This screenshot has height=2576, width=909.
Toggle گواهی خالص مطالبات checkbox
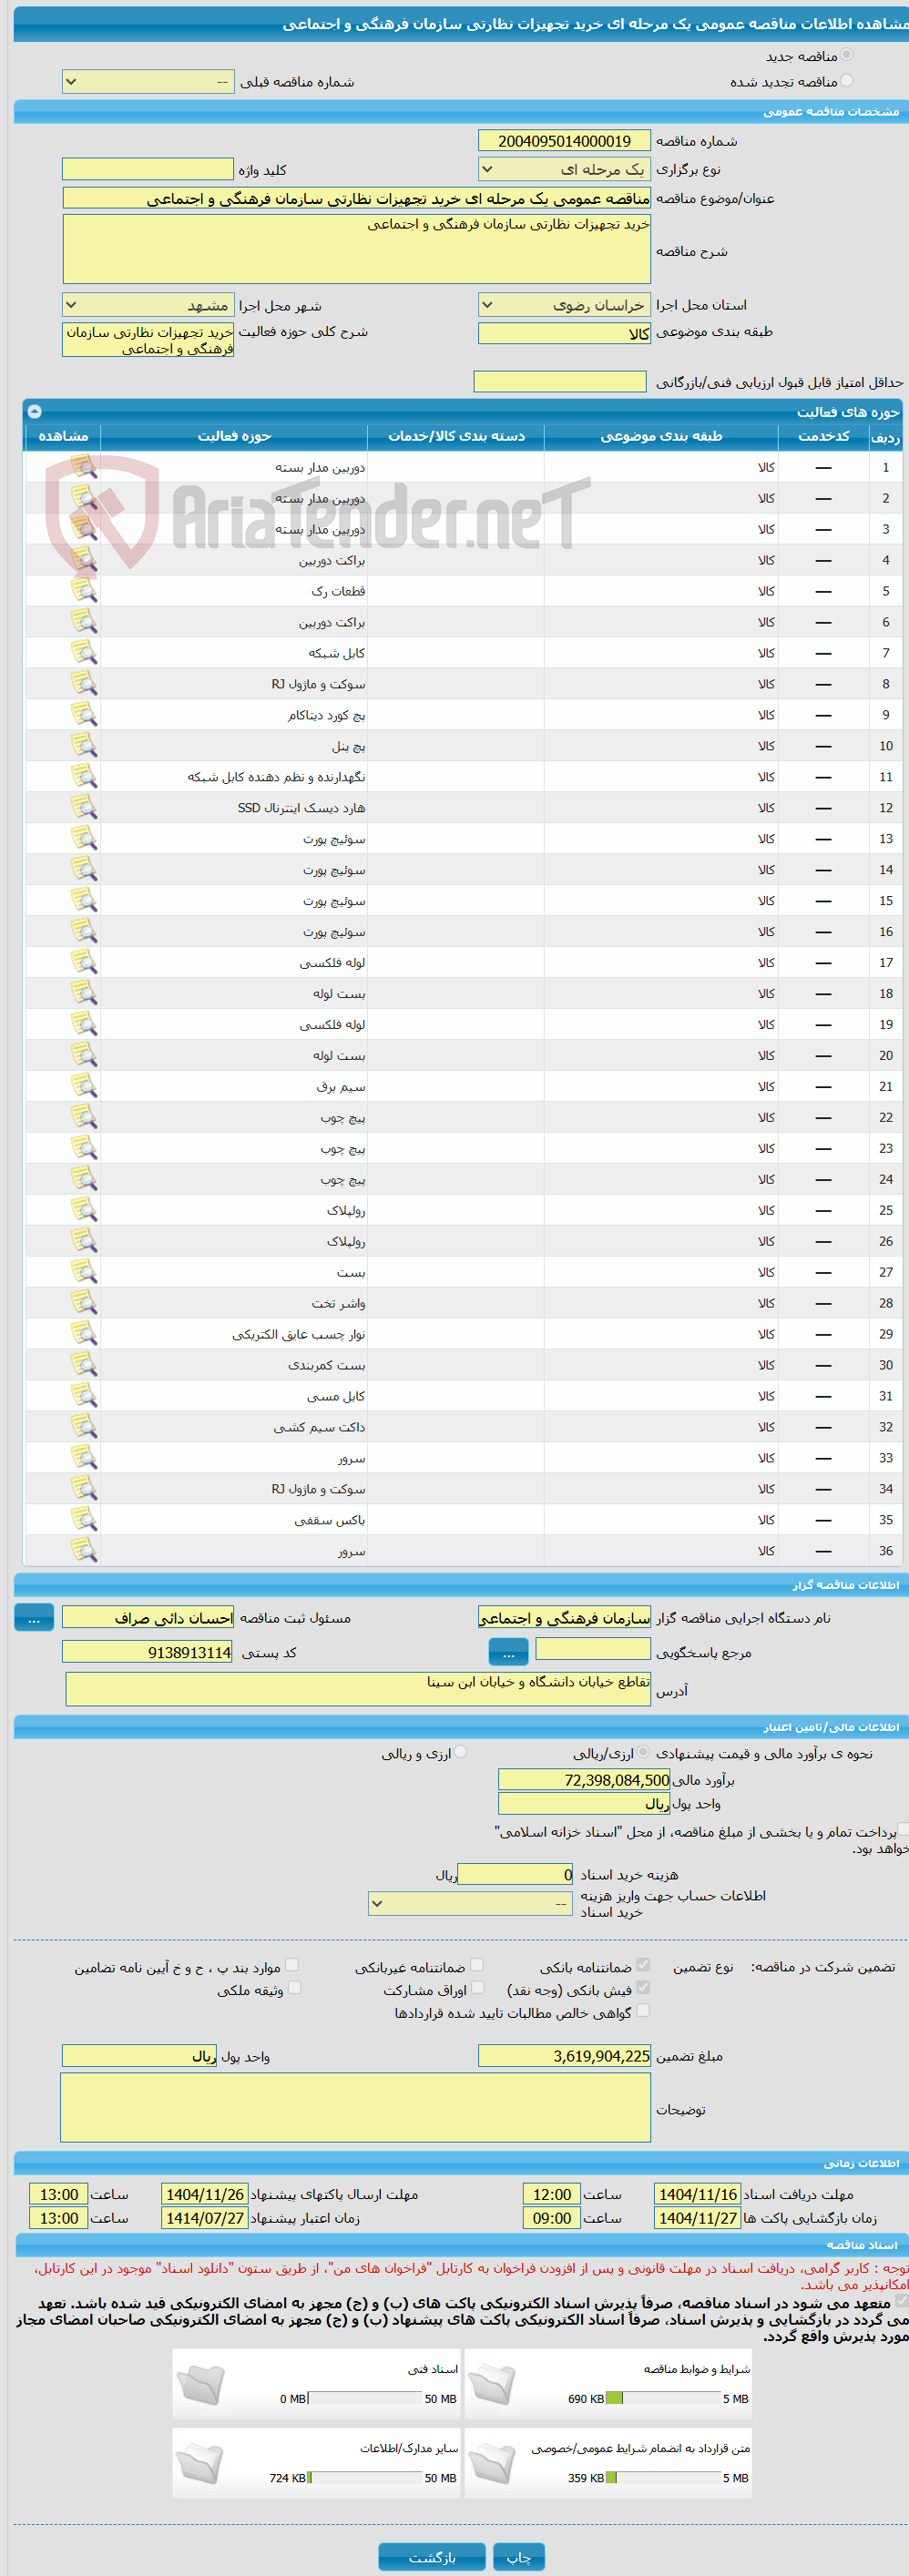click(643, 2011)
